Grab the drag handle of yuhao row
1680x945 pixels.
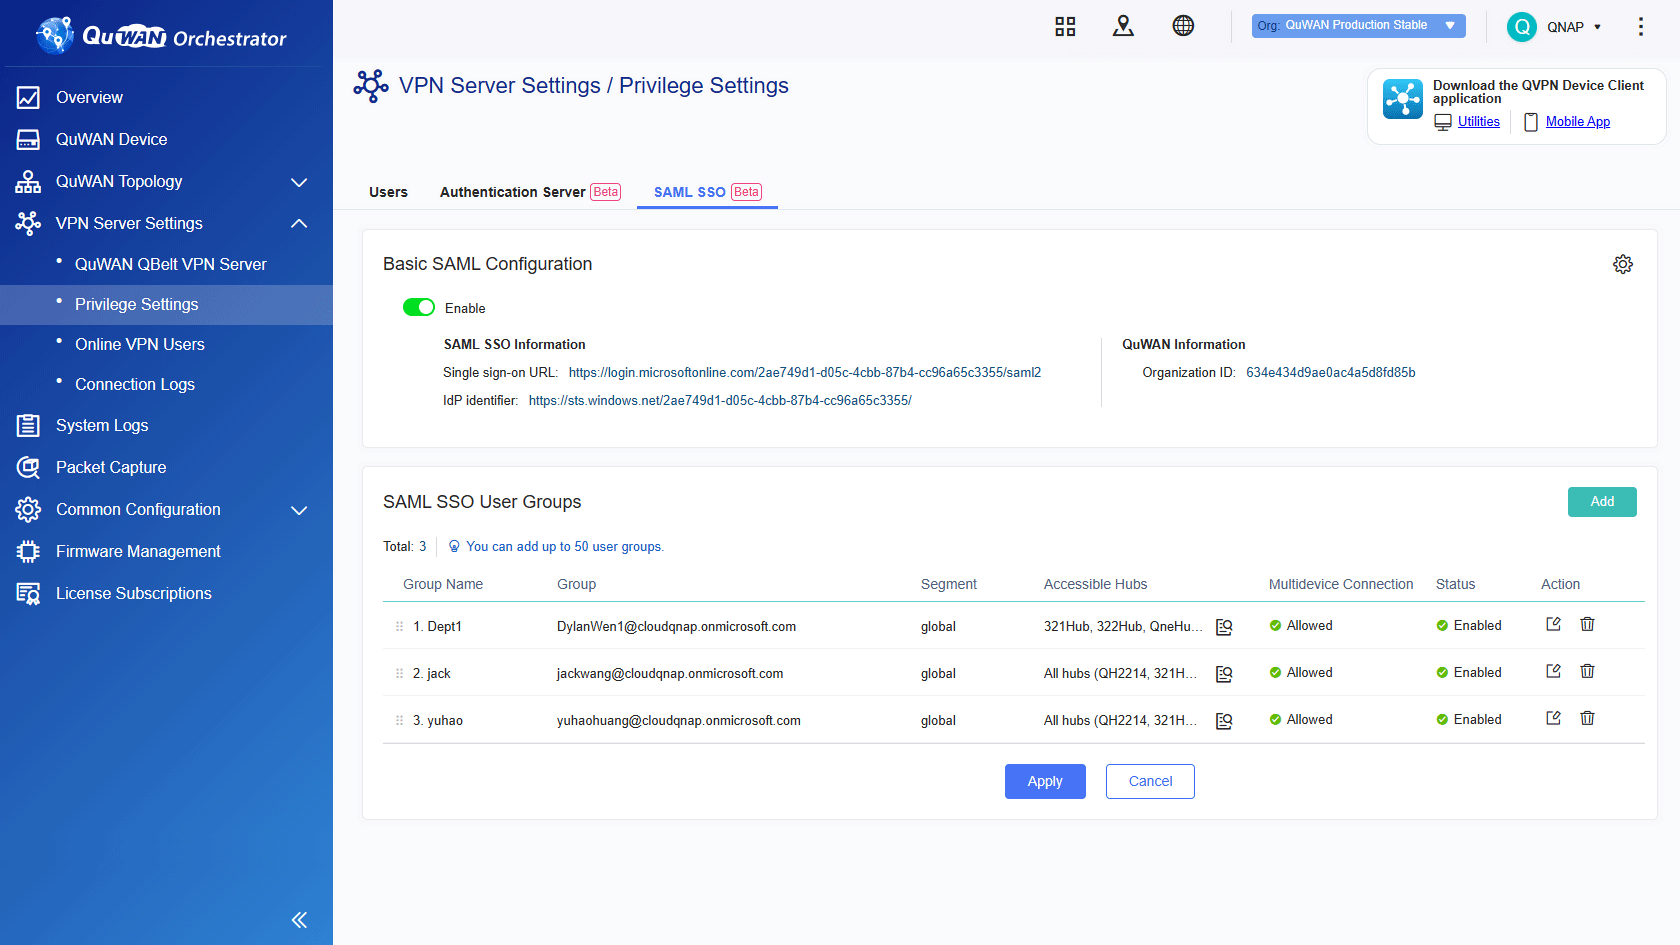pos(399,721)
